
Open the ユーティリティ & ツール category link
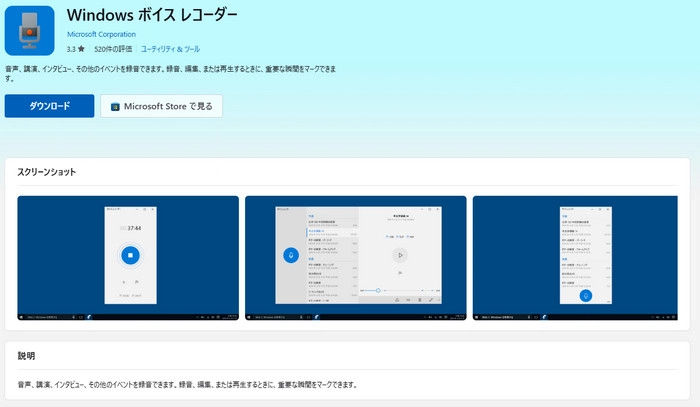(x=171, y=49)
